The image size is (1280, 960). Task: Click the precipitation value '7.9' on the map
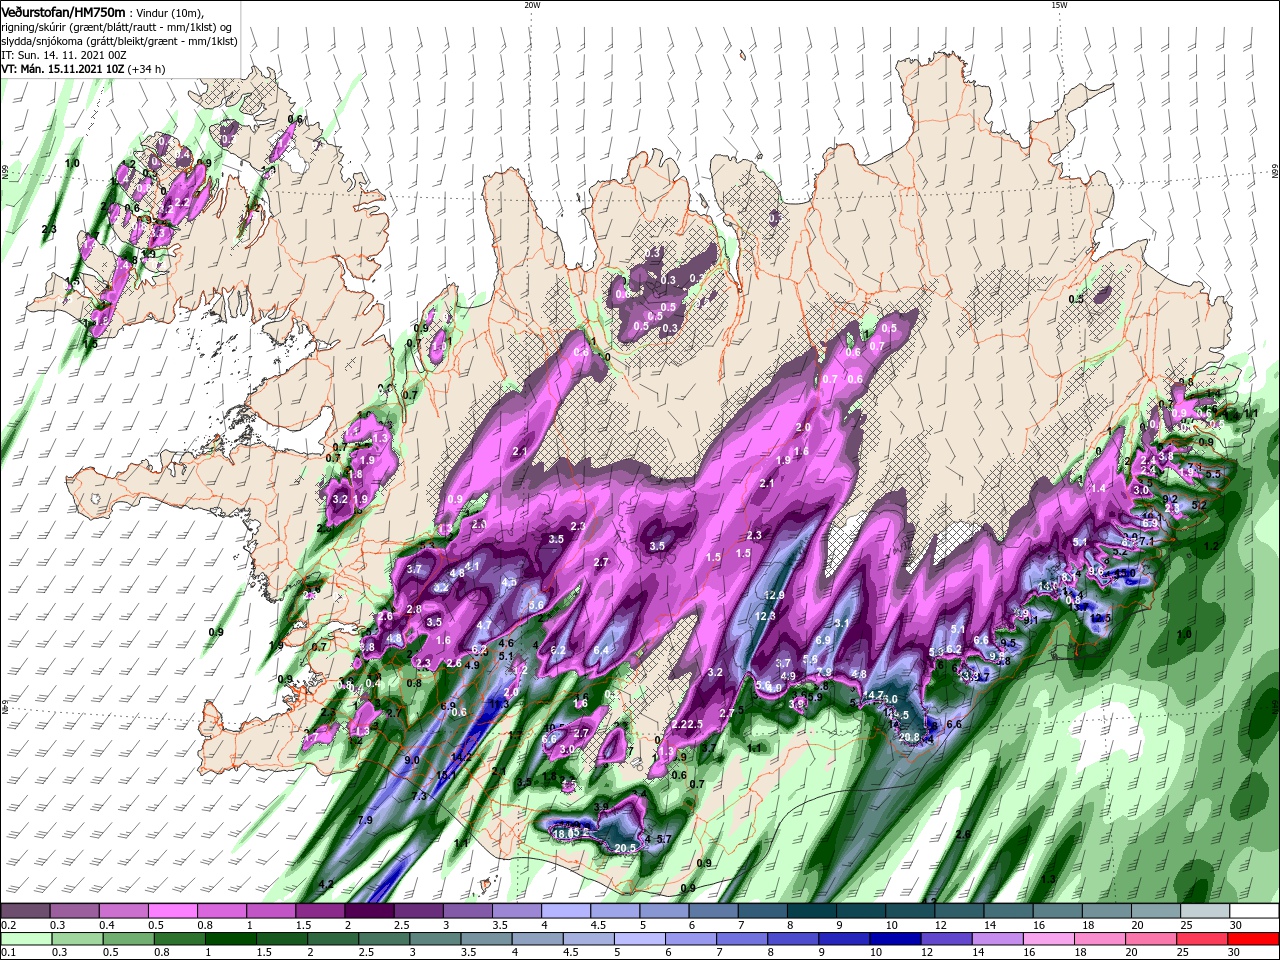point(365,820)
